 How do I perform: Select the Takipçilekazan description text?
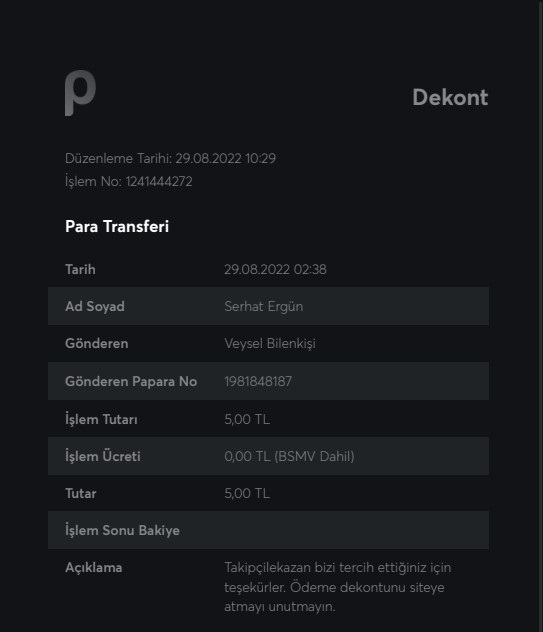pyautogui.click(x=338, y=587)
